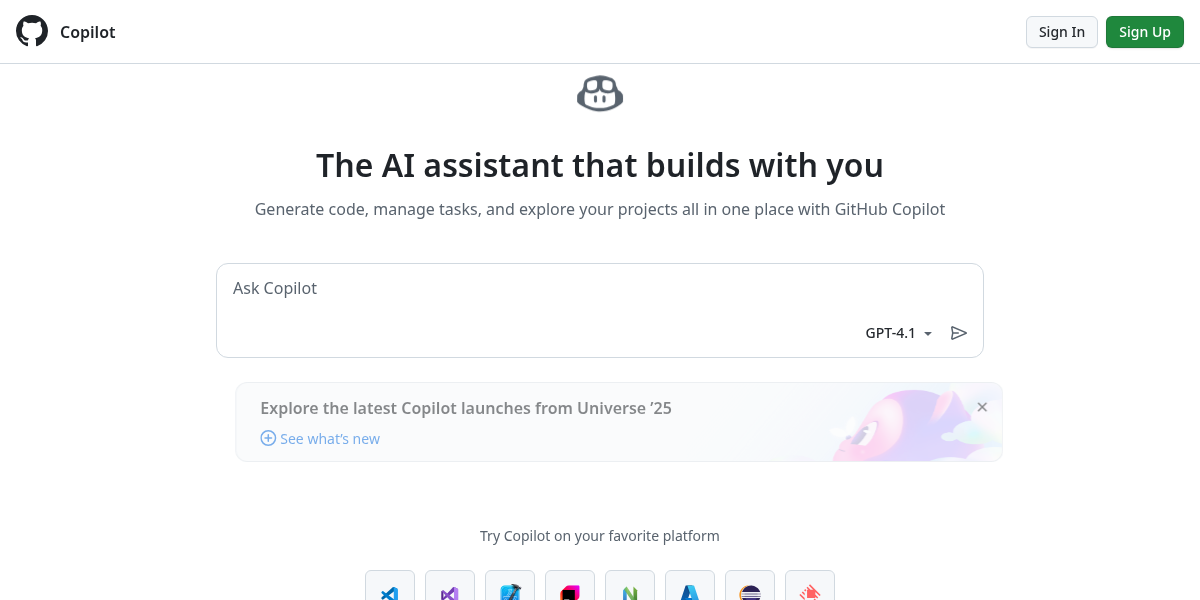Click the green Sign Up button

pyautogui.click(x=1144, y=31)
